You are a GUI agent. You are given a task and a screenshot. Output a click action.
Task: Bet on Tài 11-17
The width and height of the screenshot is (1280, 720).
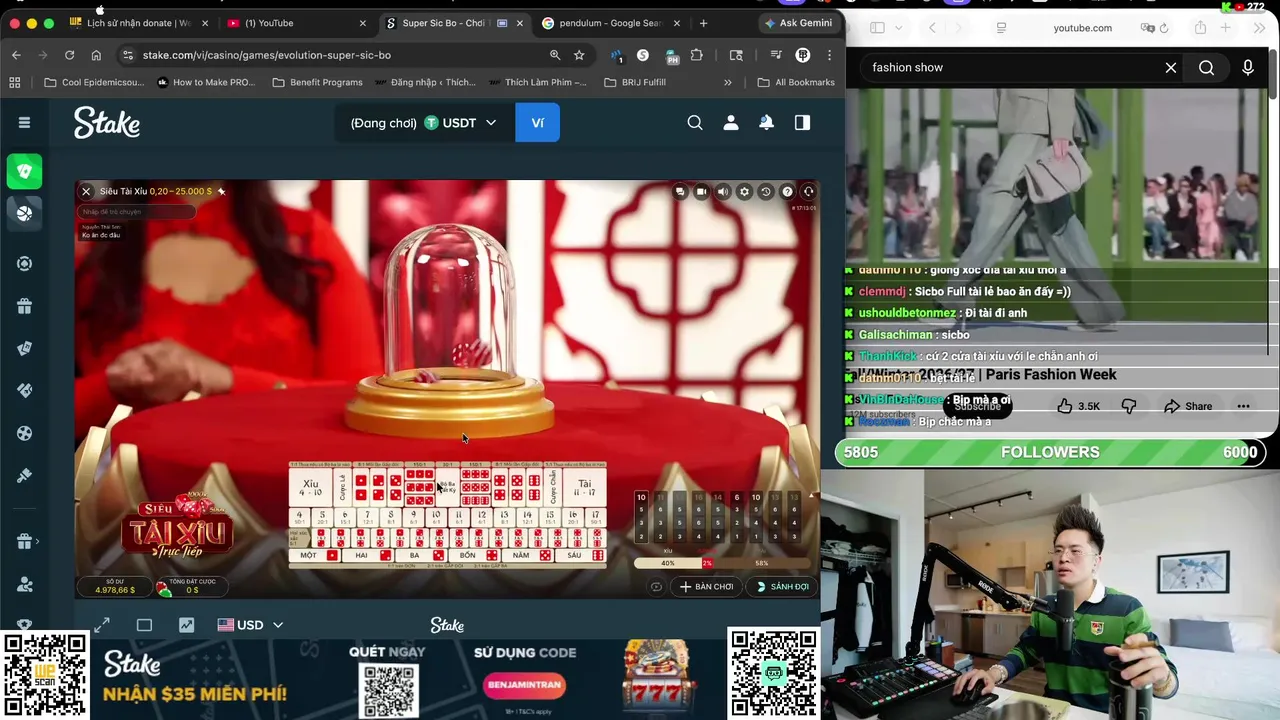point(584,488)
